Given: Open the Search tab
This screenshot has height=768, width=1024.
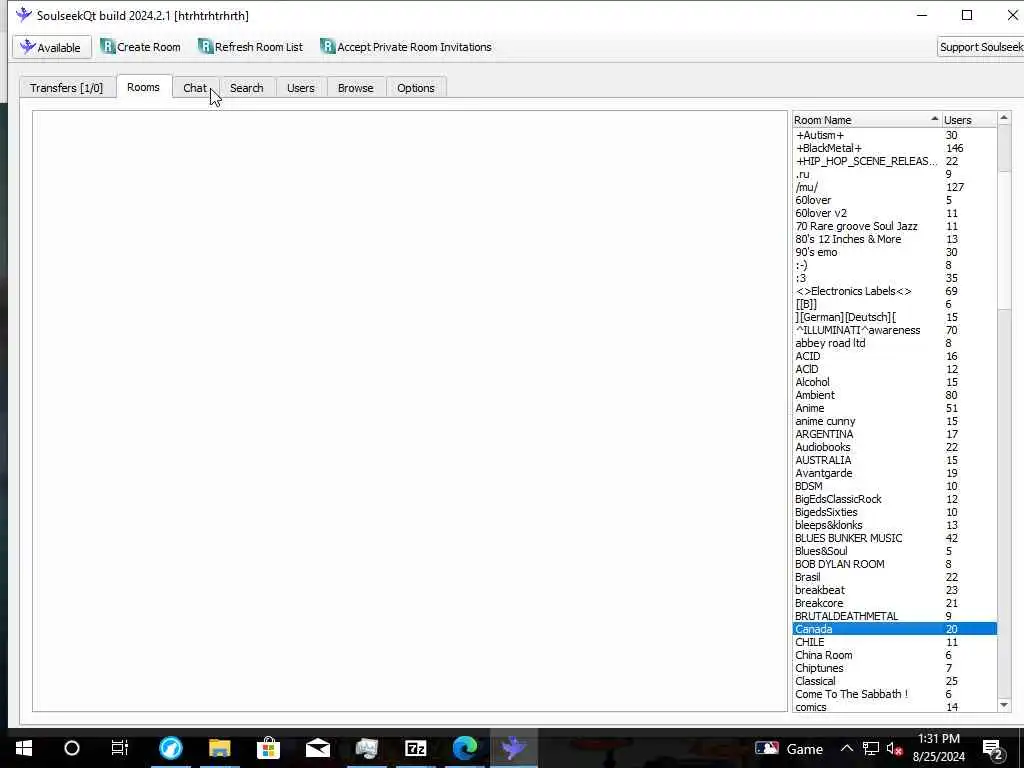Looking at the screenshot, I should click(x=247, y=88).
